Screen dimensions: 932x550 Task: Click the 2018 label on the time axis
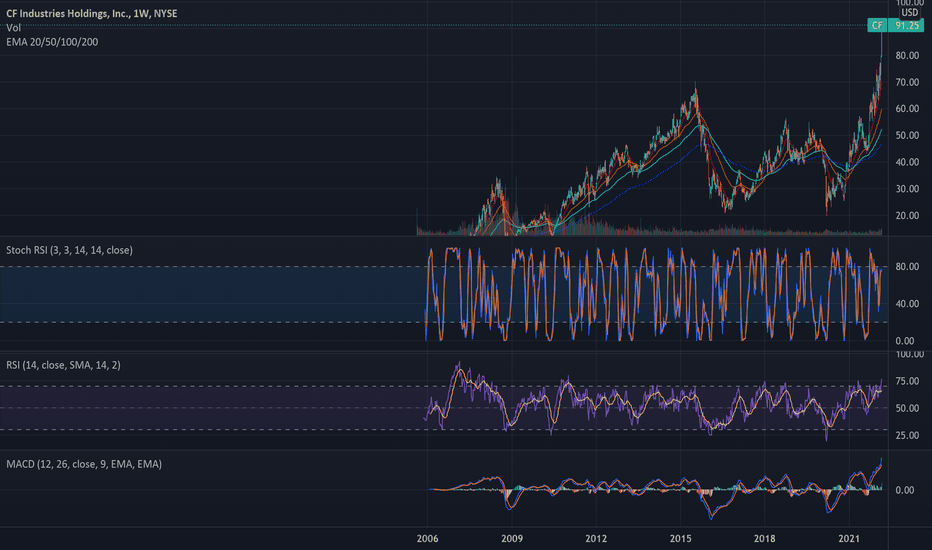tap(764, 539)
